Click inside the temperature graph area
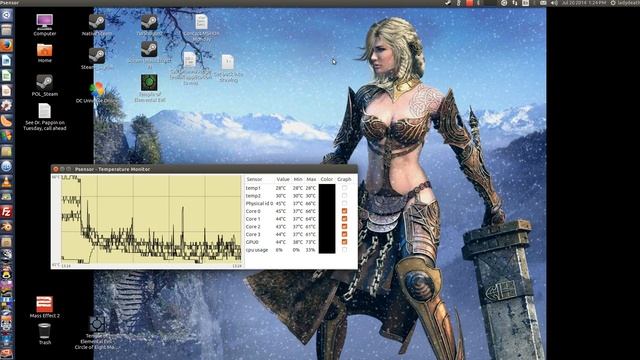Image resolution: width=640 pixels, height=360 pixels. (151, 220)
